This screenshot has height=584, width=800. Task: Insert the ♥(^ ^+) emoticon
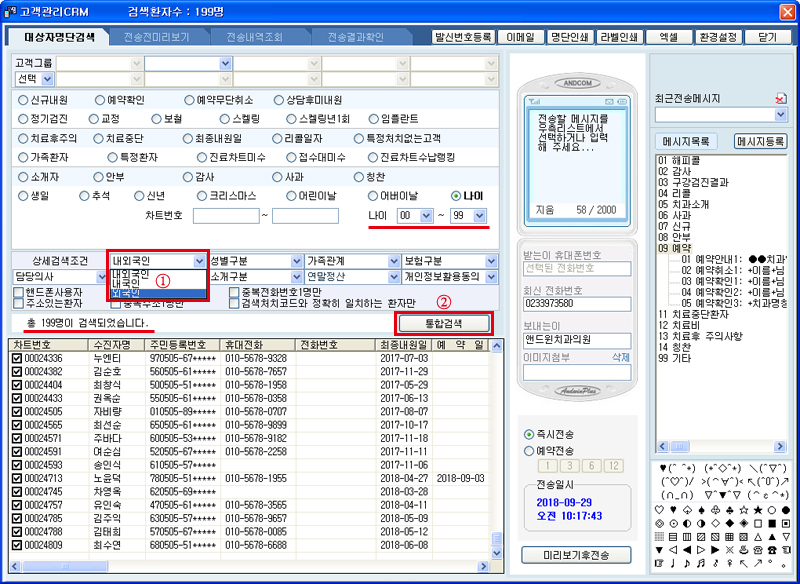coord(676,468)
